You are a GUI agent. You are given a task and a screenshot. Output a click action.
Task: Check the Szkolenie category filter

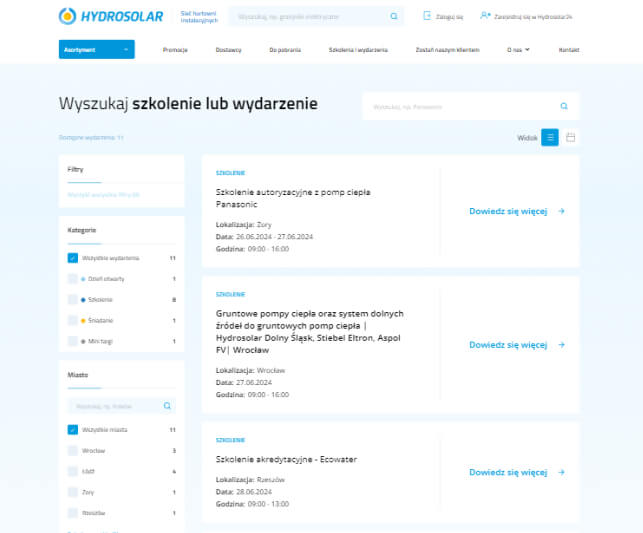73,300
